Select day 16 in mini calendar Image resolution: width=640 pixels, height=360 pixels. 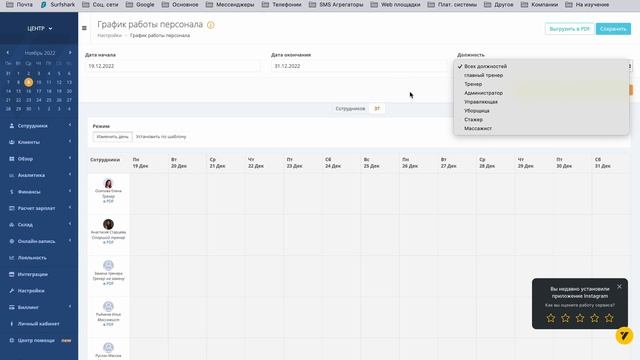pos(28,91)
